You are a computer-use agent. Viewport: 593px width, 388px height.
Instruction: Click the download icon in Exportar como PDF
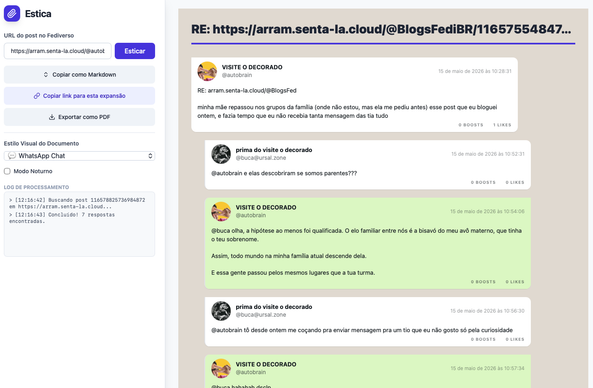52,117
